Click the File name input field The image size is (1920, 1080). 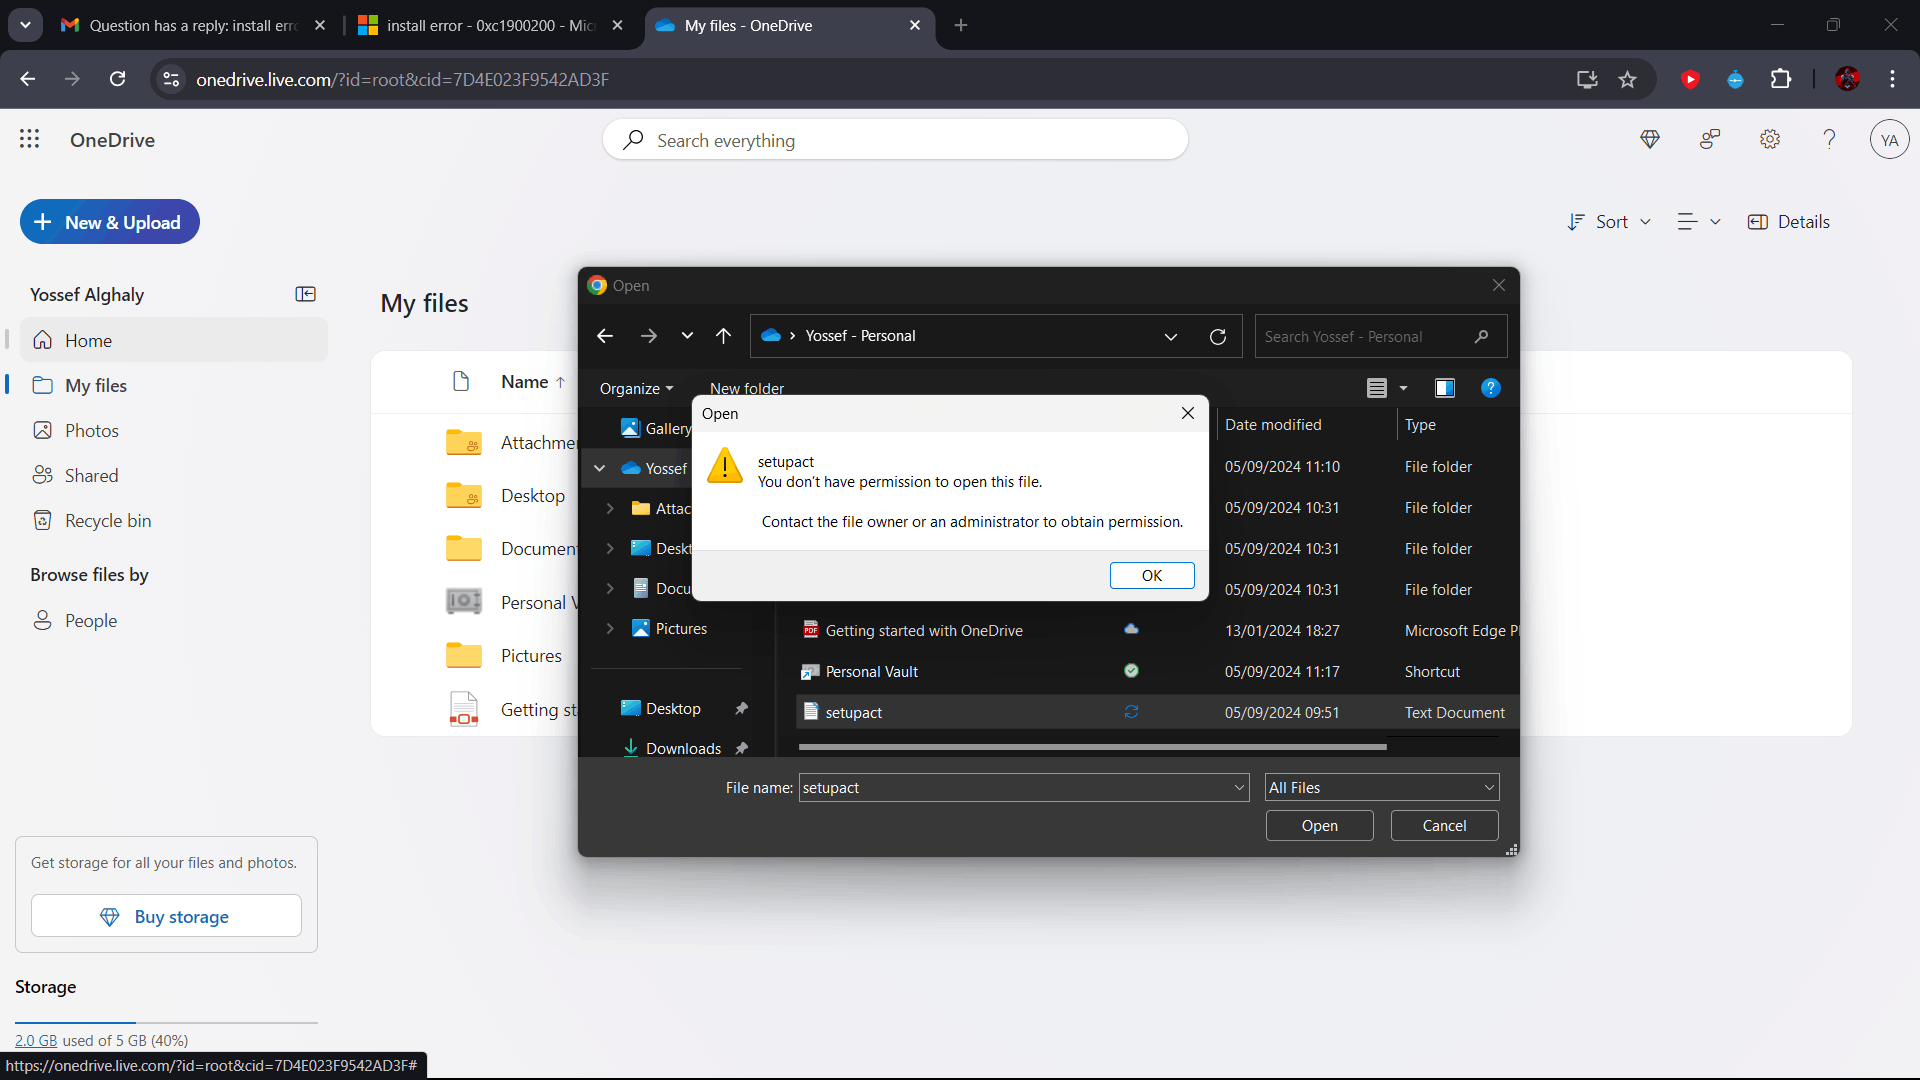1015,788
